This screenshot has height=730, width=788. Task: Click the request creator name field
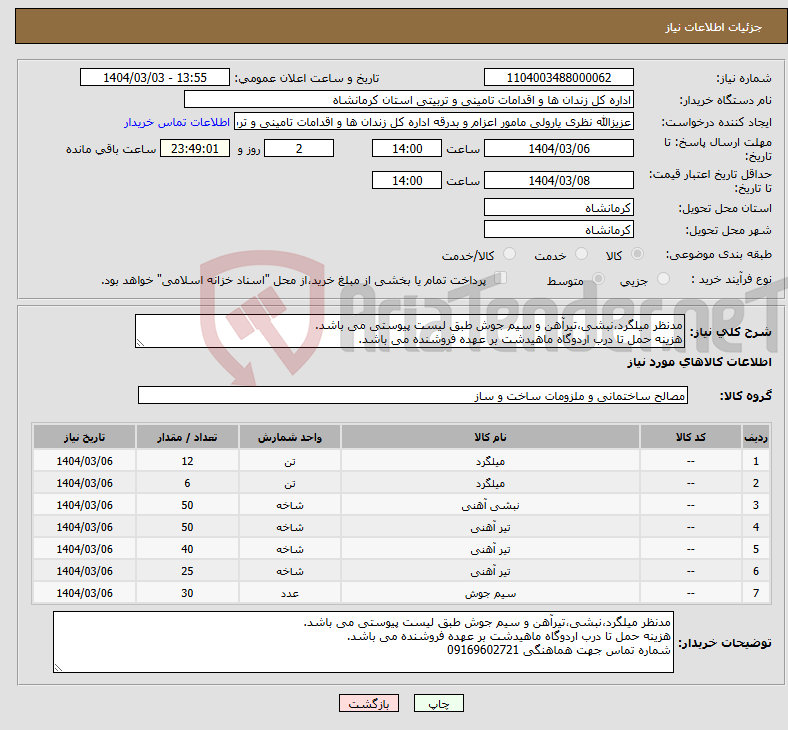[434, 122]
